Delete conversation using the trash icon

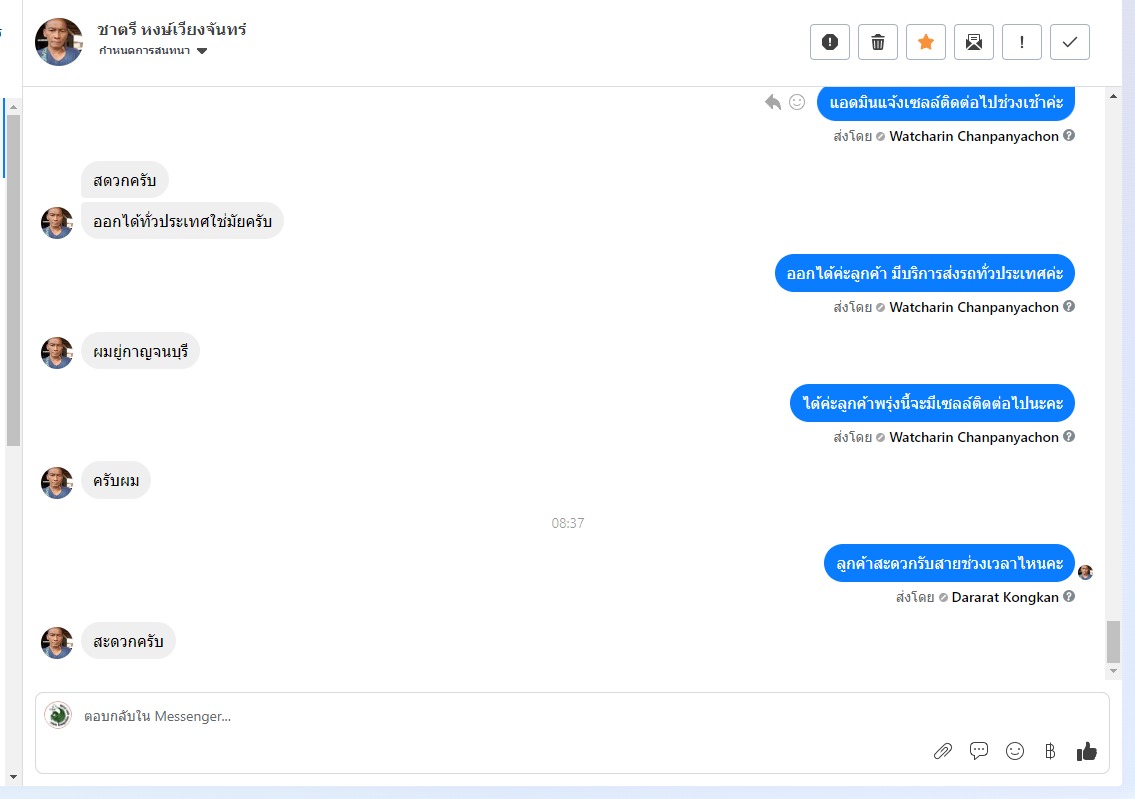[x=877, y=42]
